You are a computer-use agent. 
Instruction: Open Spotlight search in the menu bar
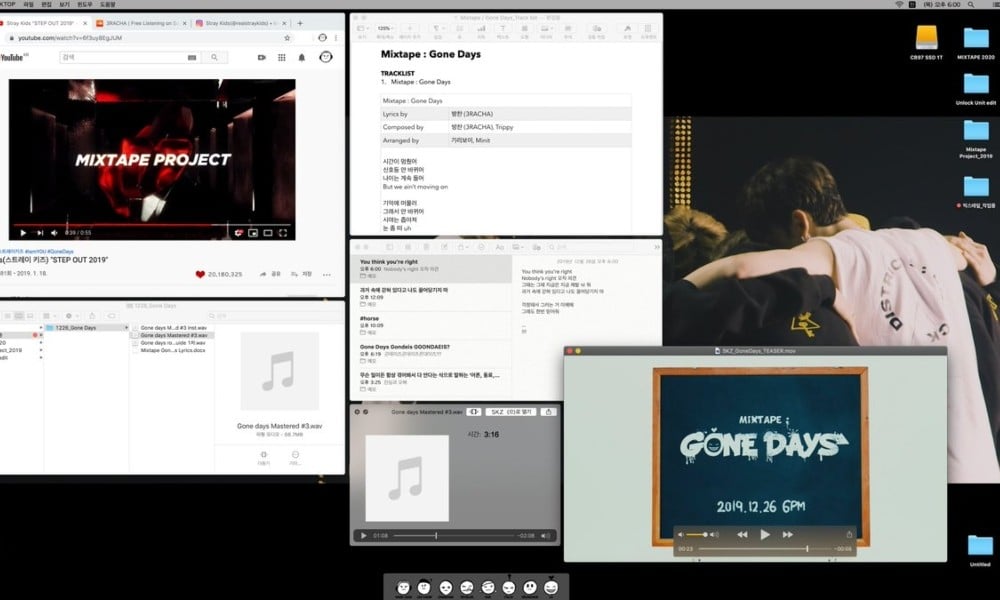971,4
